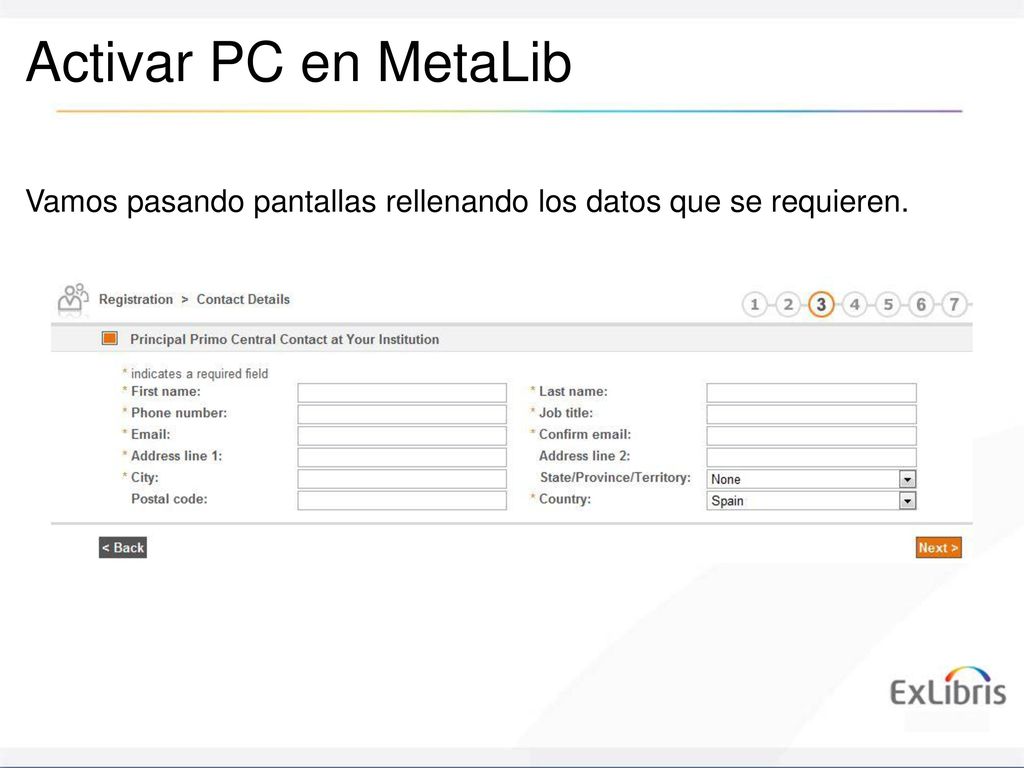Open the Country dropdown showing Spain
1024x768 pixels.
pos(811,500)
